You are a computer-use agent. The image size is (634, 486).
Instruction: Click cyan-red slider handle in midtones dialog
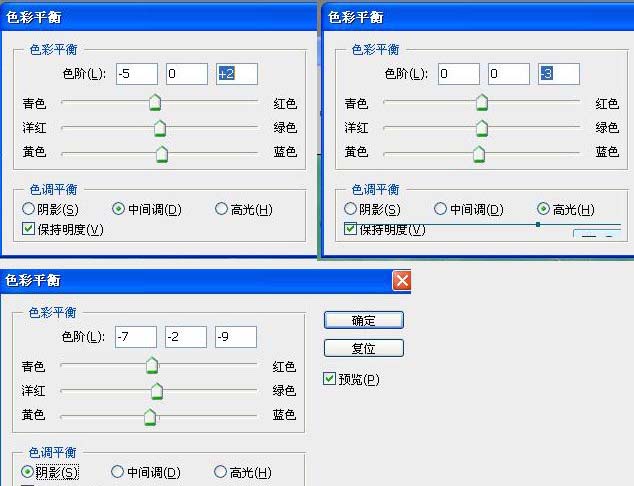click(155, 102)
